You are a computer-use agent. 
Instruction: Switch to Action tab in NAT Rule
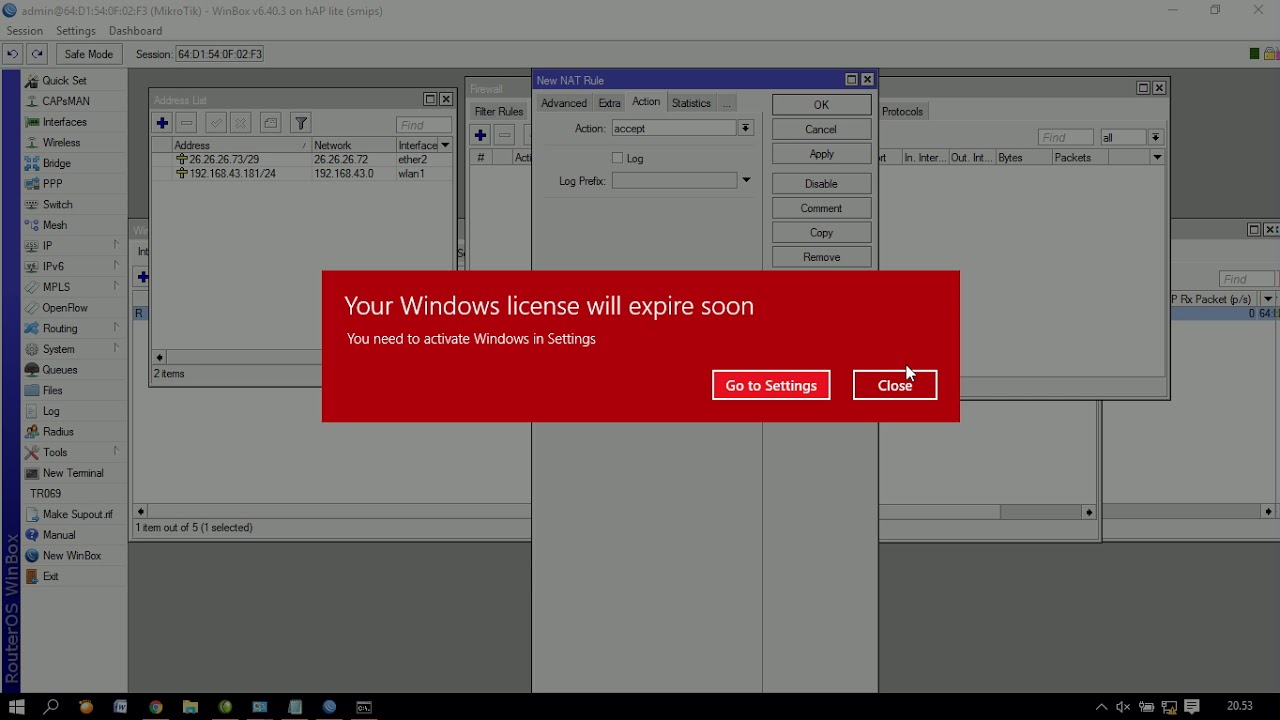click(646, 102)
